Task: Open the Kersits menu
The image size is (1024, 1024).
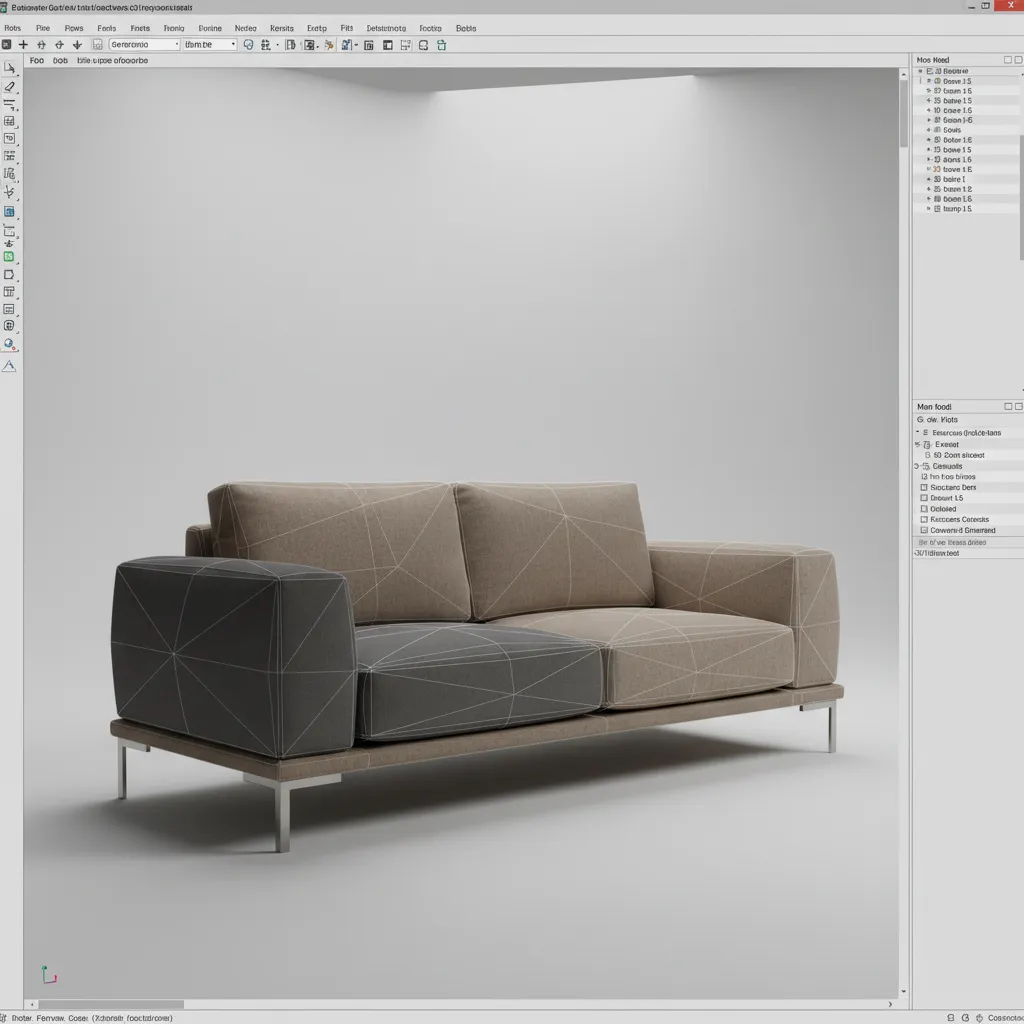Action: (x=281, y=28)
